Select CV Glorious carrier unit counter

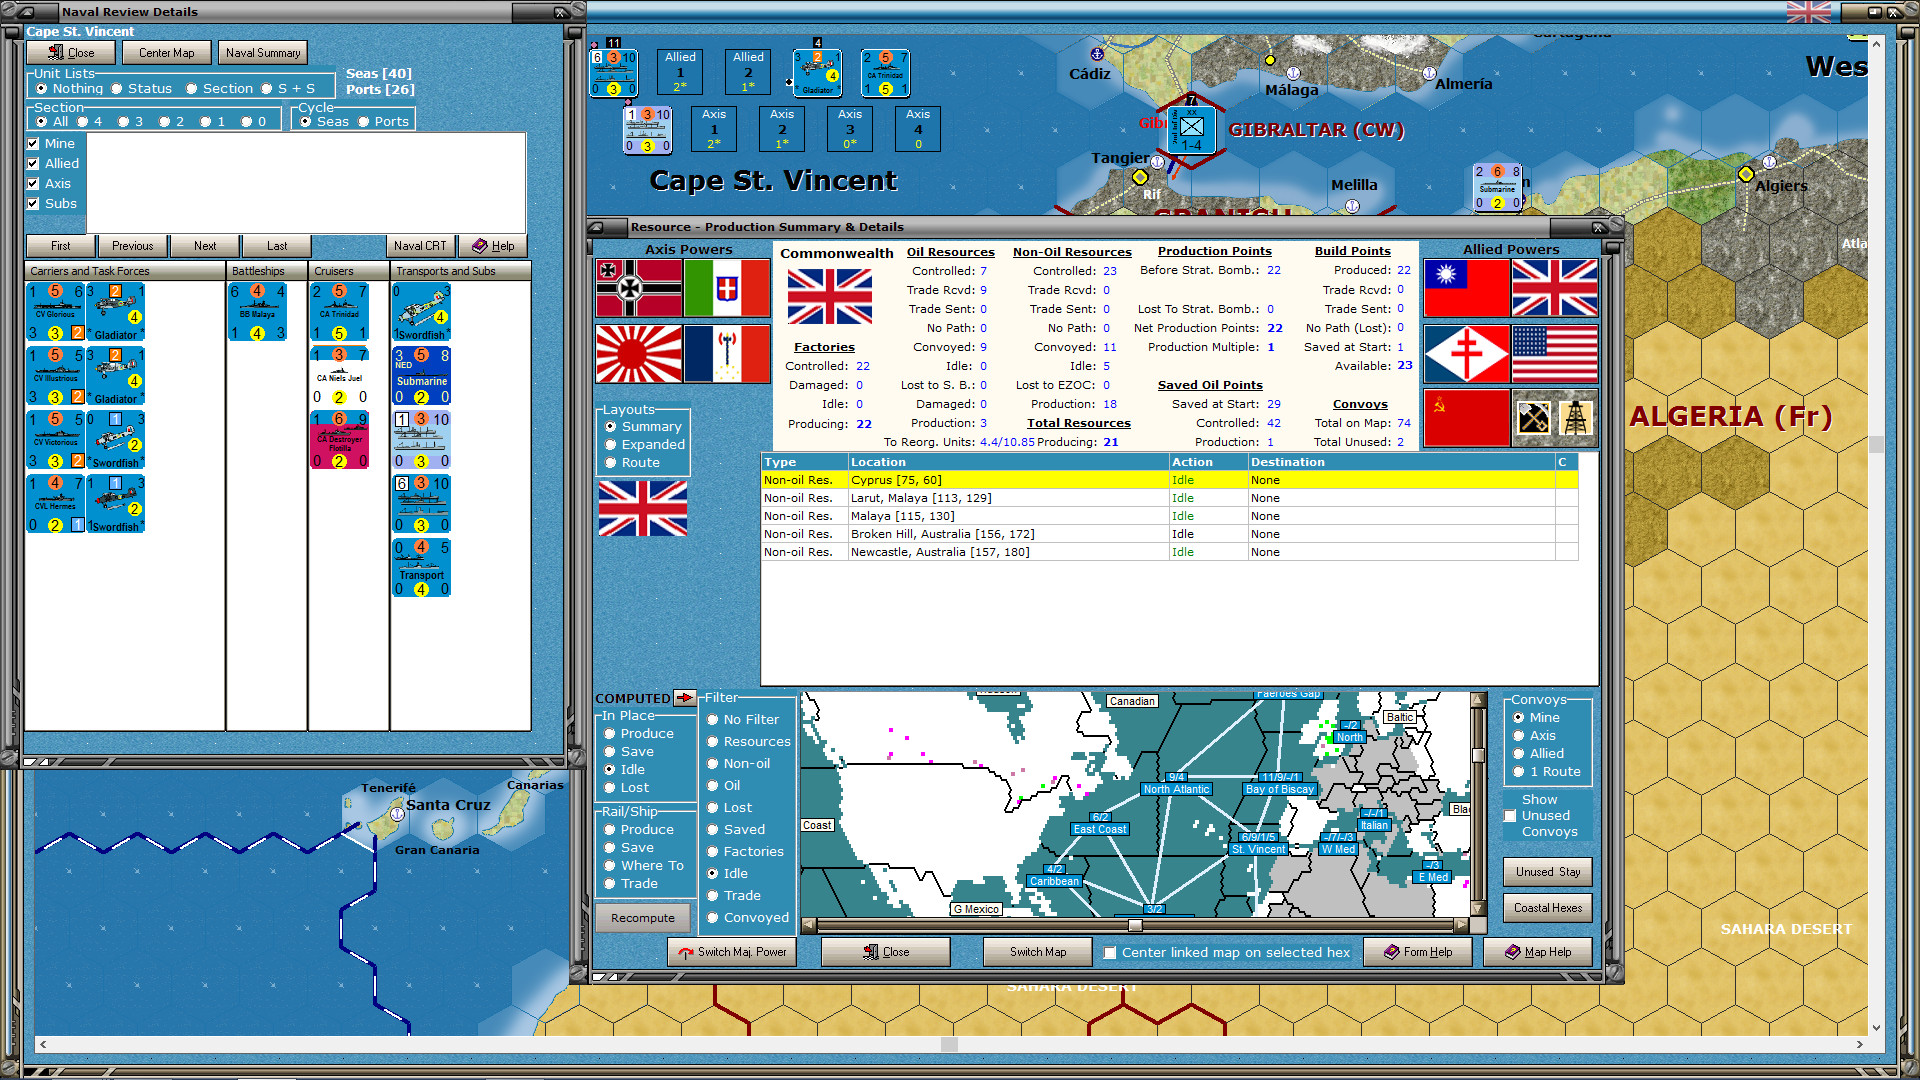tap(55, 312)
